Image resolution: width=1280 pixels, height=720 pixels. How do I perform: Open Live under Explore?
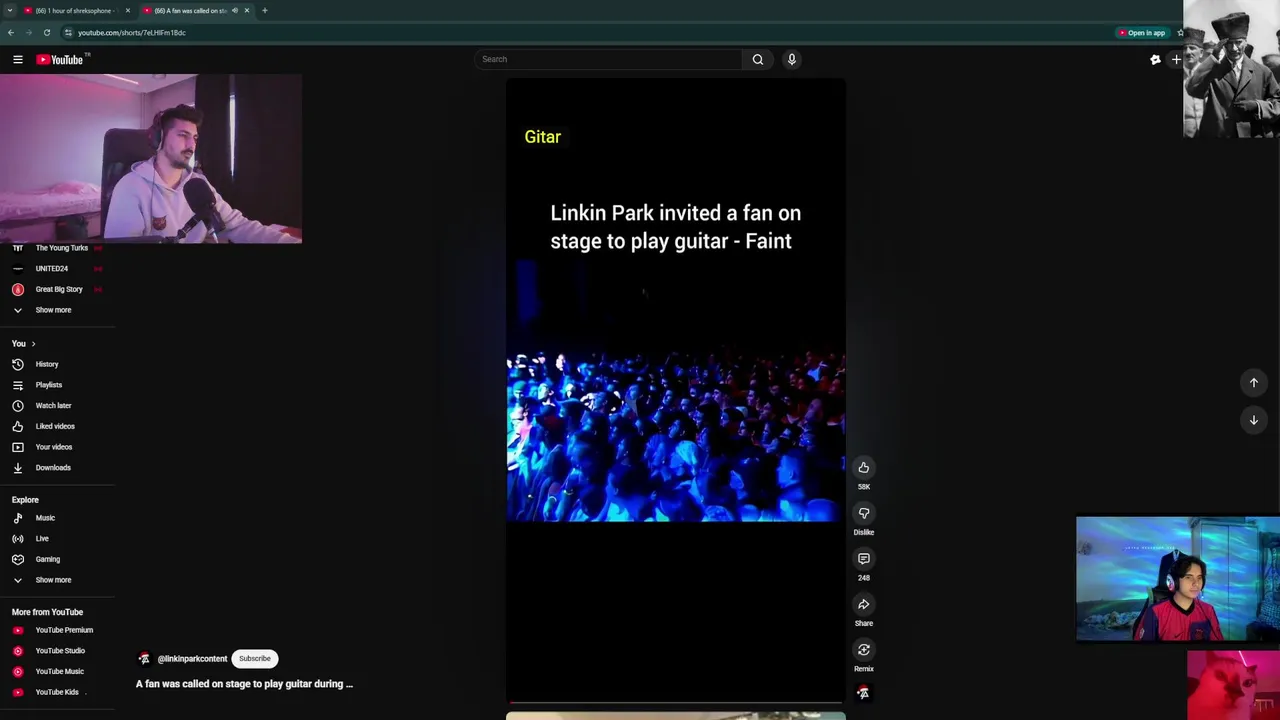pyautogui.click(x=57, y=539)
